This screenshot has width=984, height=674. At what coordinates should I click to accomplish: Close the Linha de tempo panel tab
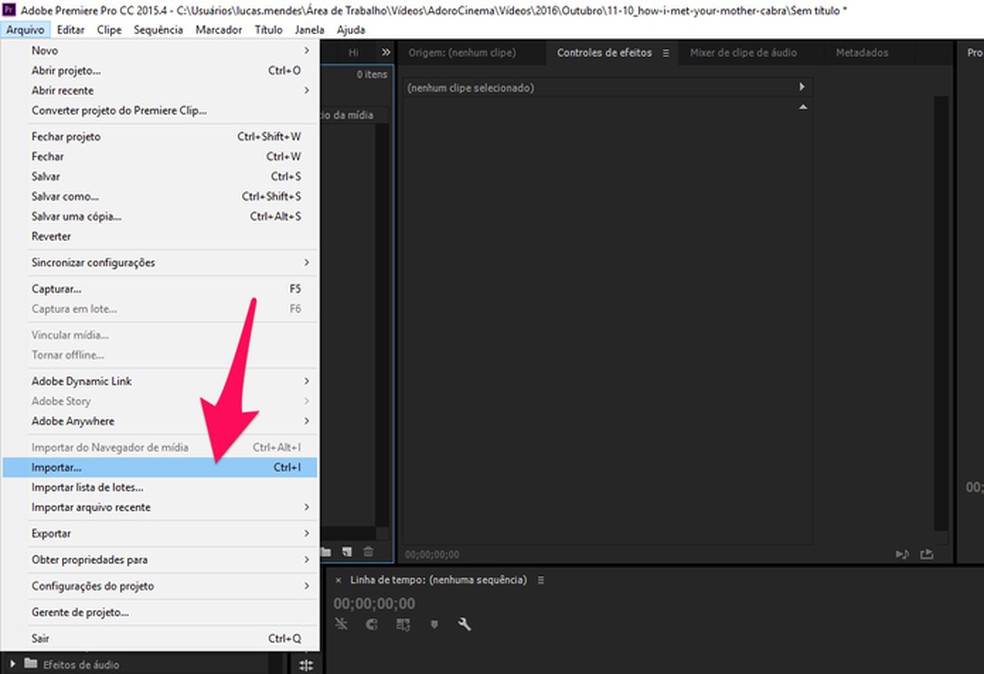pos(339,580)
